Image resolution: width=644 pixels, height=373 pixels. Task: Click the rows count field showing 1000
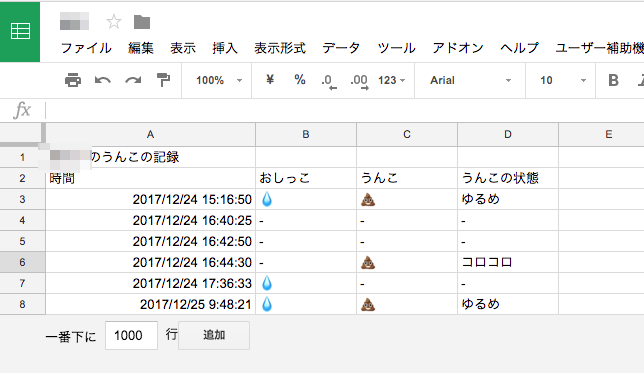(x=131, y=335)
